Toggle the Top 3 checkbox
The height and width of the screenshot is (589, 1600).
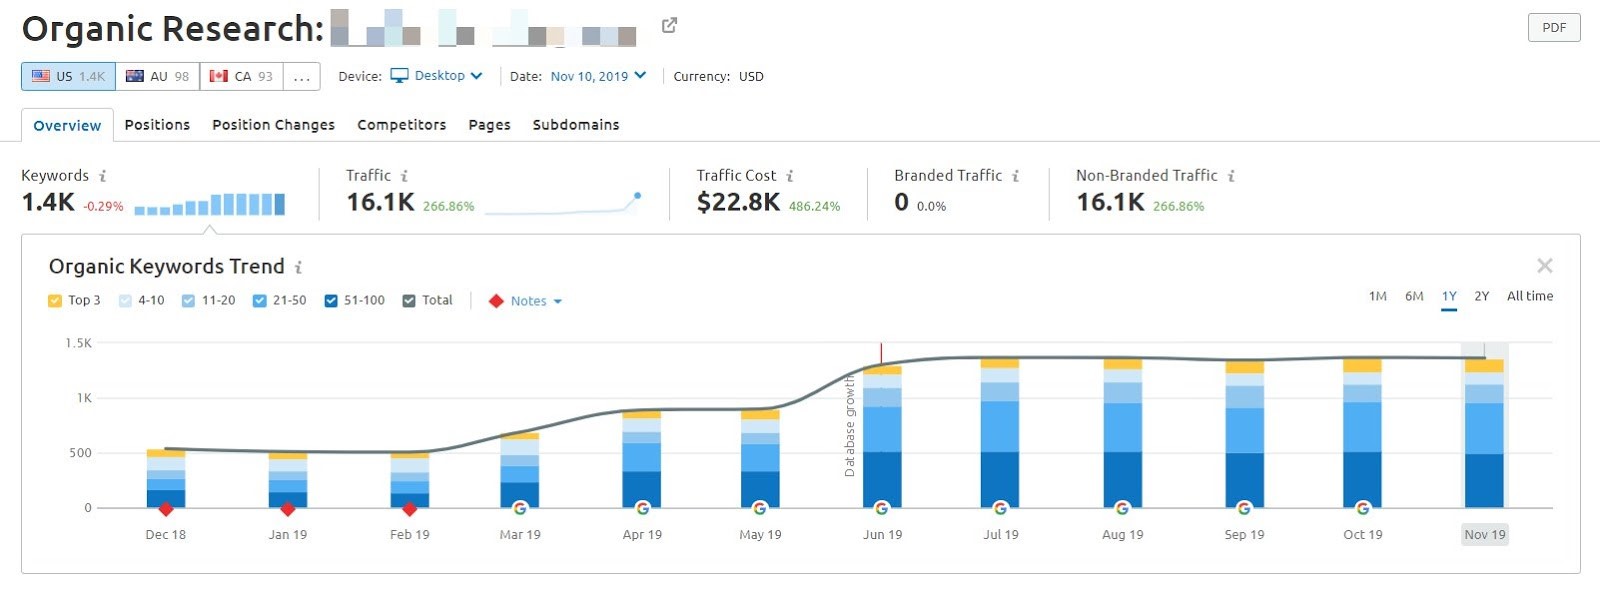pos(55,301)
